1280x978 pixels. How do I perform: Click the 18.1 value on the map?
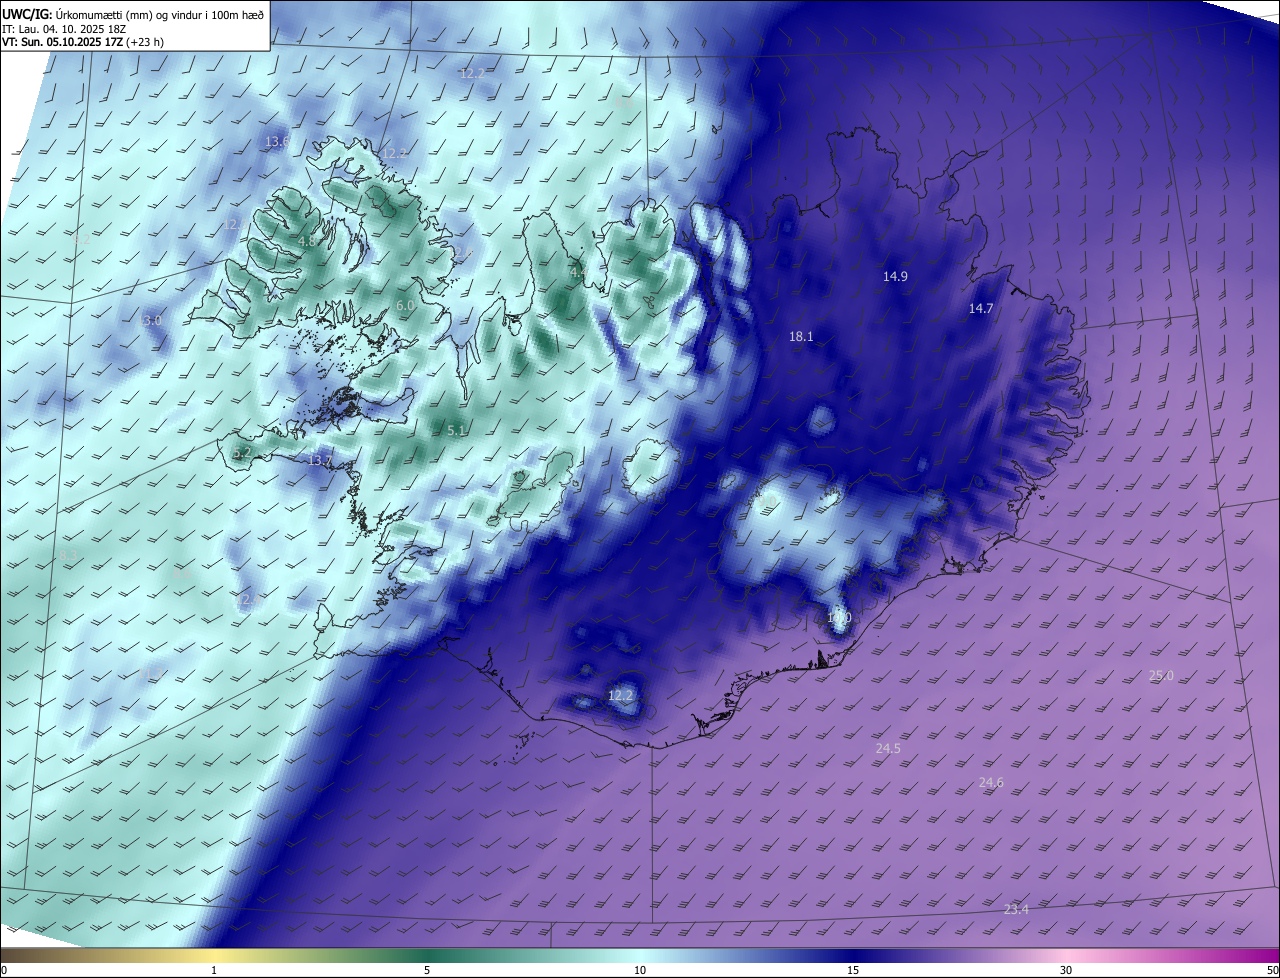[801, 337]
